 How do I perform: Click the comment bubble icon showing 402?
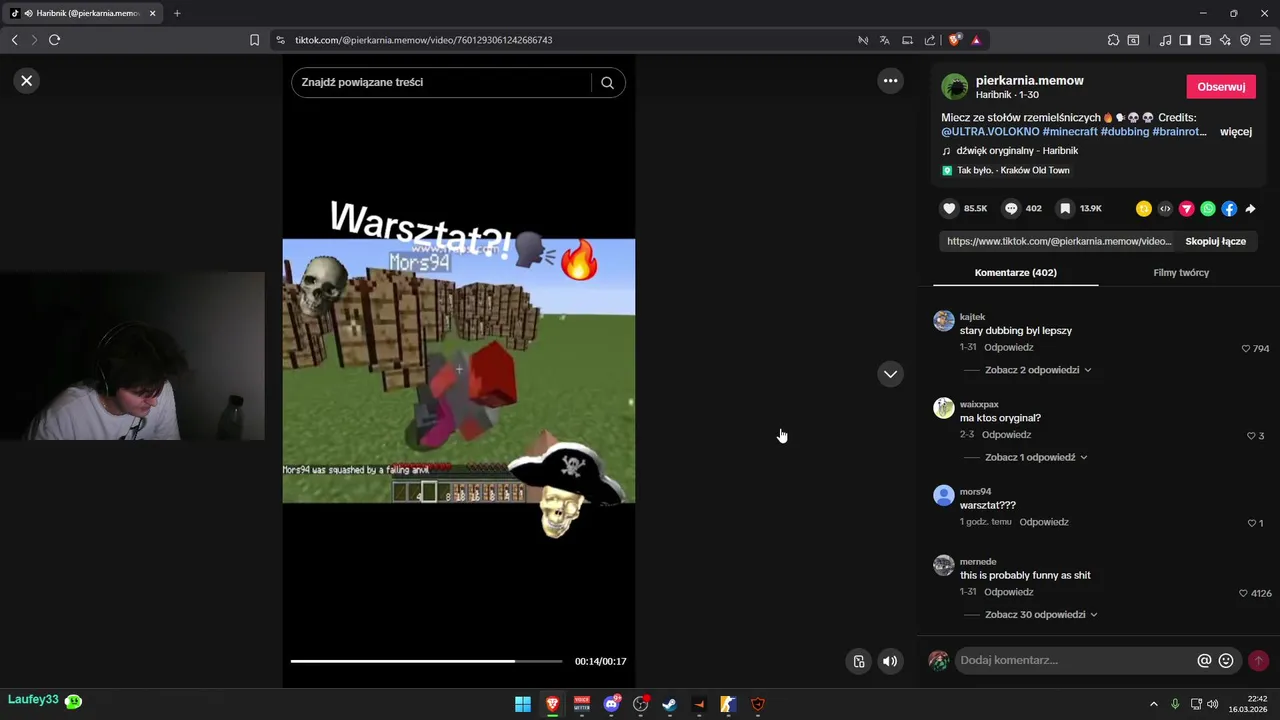coord(1011,208)
